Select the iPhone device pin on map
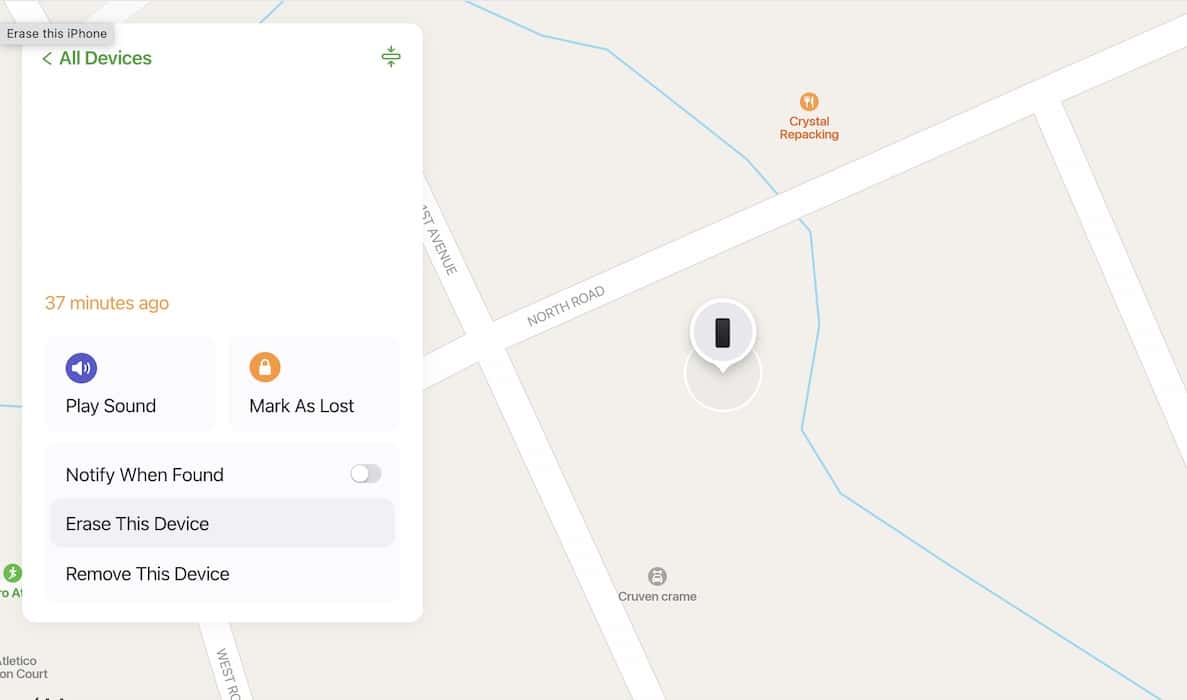Image resolution: width=1187 pixels, height=700 pixels. [722, 333]
